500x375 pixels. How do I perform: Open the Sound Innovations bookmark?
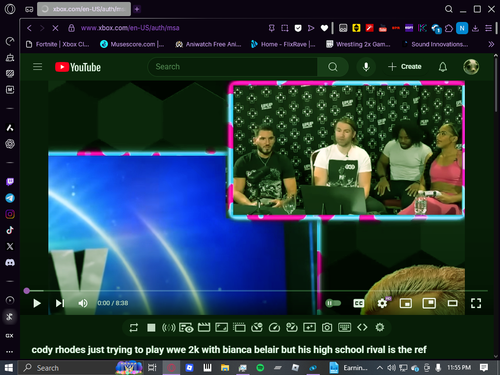[435, 44]
